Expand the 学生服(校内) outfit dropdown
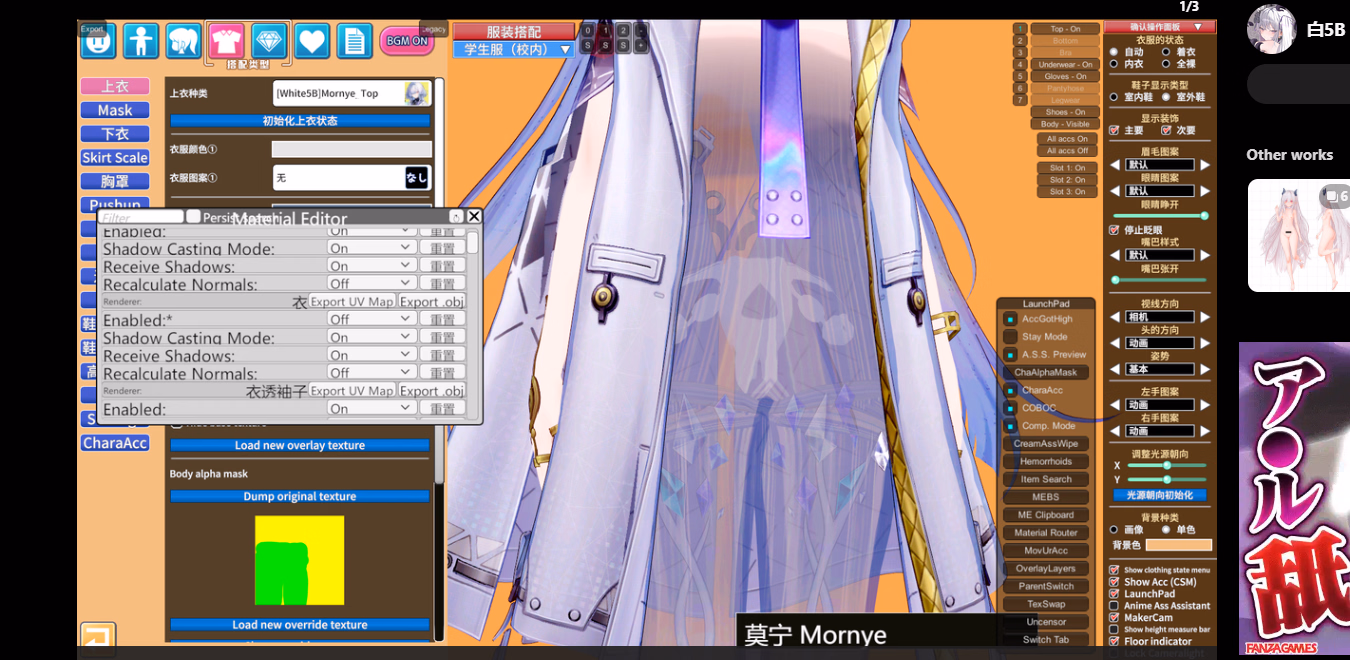 point(514,49)
